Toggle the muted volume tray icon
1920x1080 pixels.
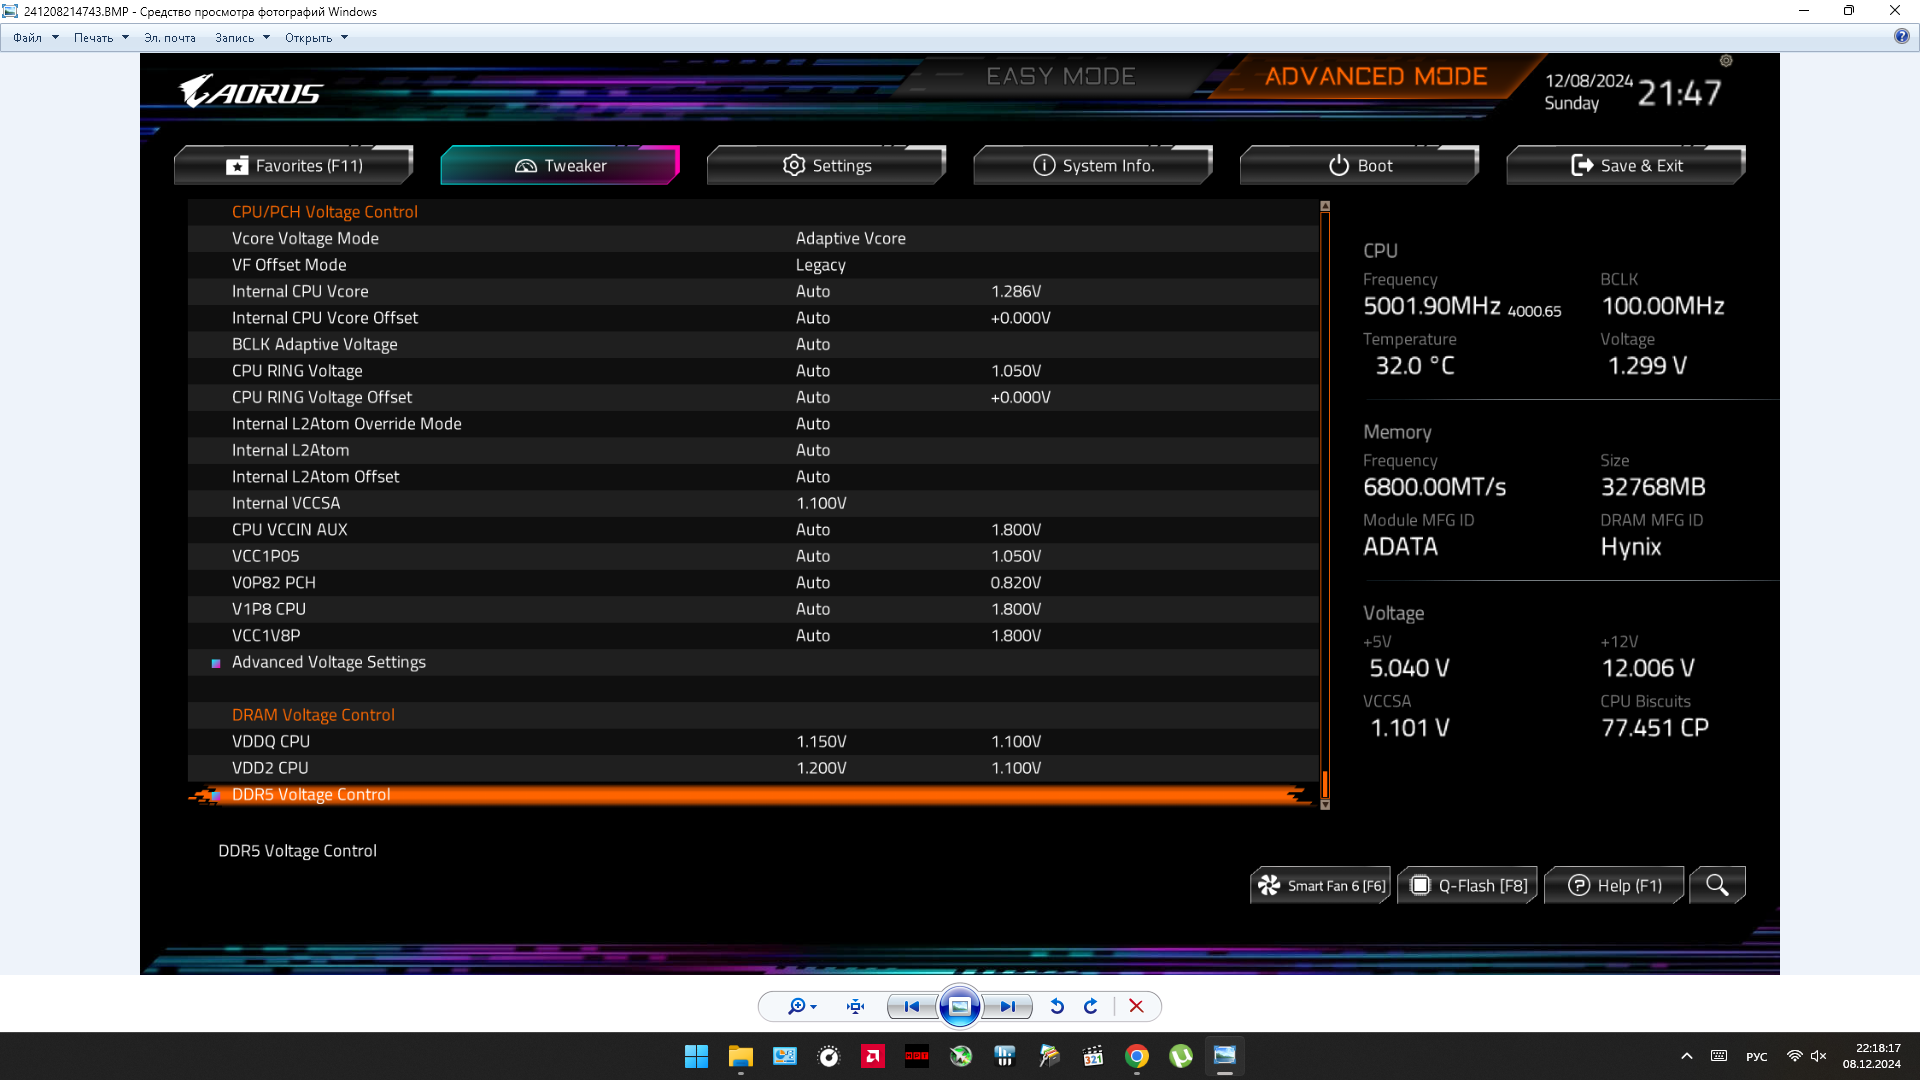pos(1819,1056)
